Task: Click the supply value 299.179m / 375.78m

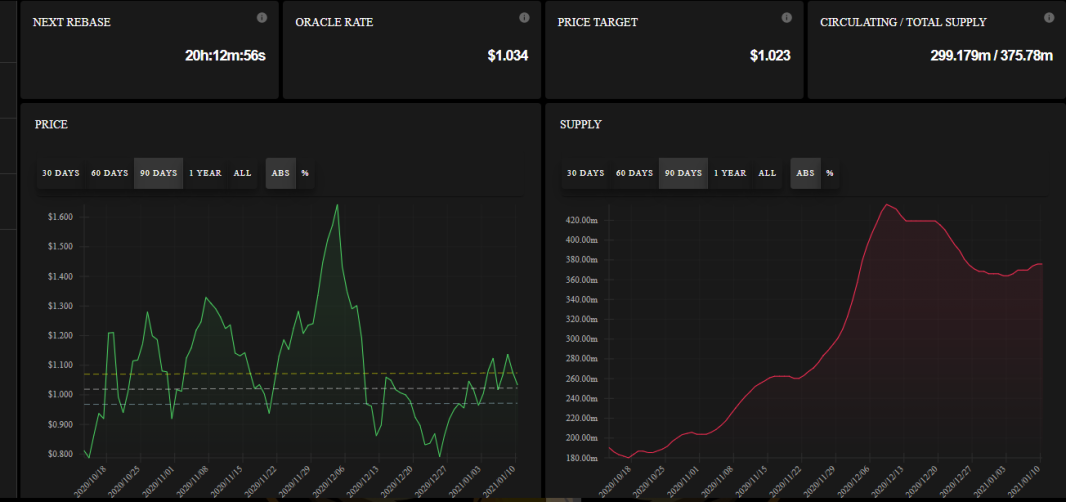Action: pyautogui.click(x=991, y=56)
